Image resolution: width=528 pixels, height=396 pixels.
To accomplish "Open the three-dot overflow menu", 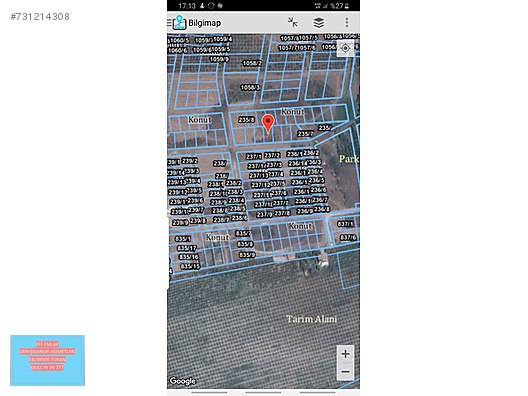I will [347, 23].
